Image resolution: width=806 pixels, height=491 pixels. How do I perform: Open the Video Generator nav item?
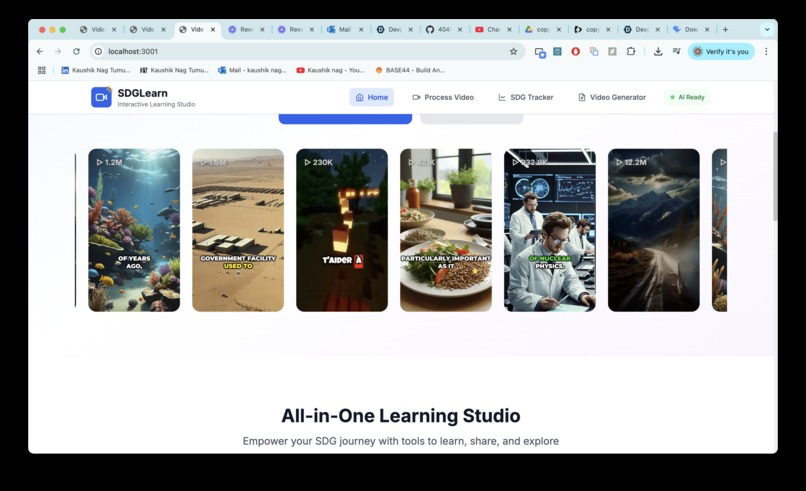click(612, 97)
